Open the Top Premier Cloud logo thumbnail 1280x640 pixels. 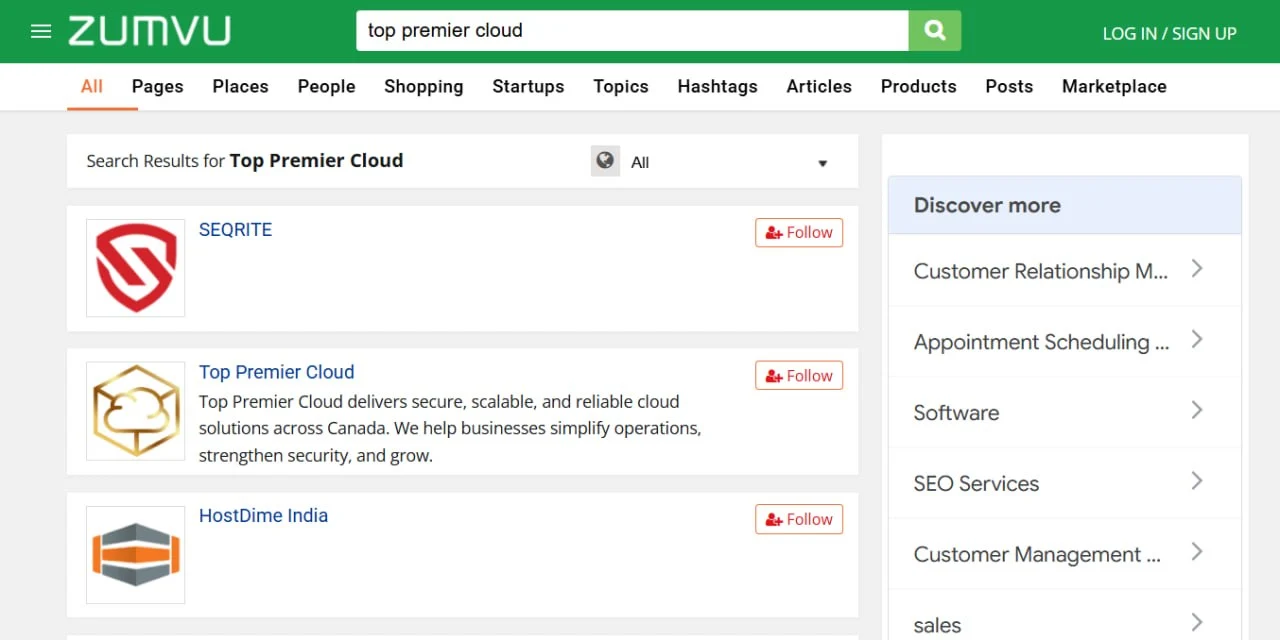coord(136,411)
